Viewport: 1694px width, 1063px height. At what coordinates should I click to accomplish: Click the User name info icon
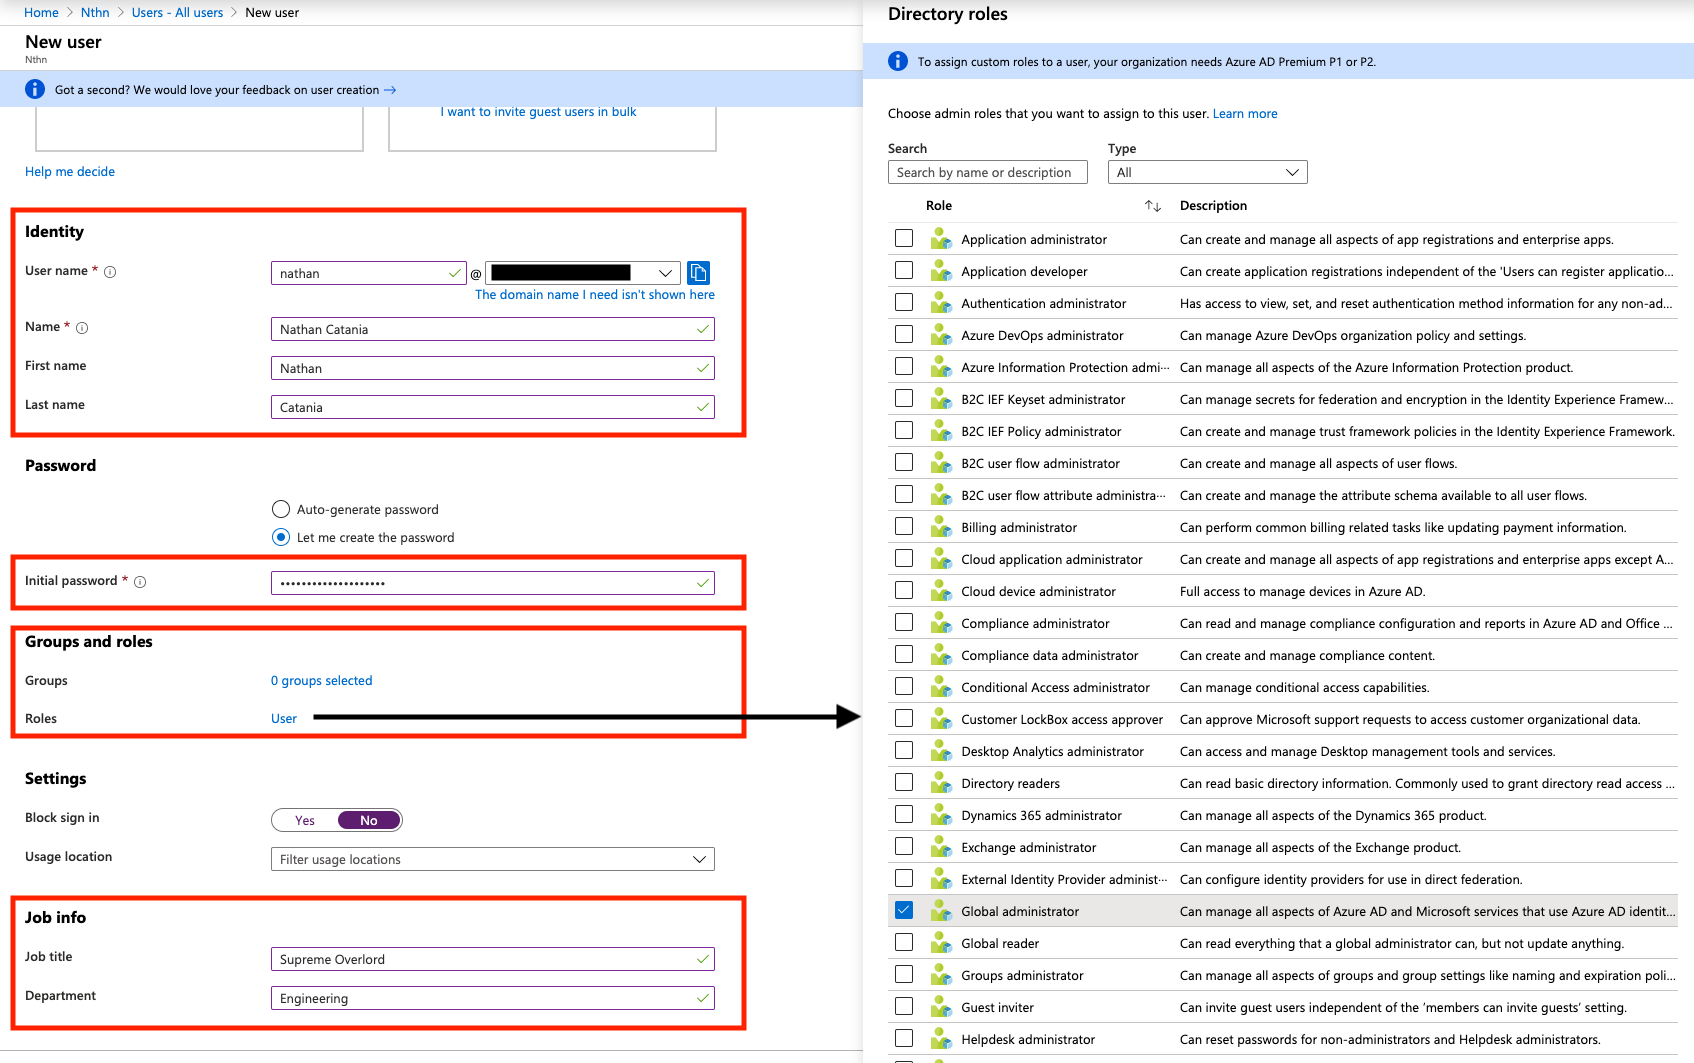coord(110,272)
